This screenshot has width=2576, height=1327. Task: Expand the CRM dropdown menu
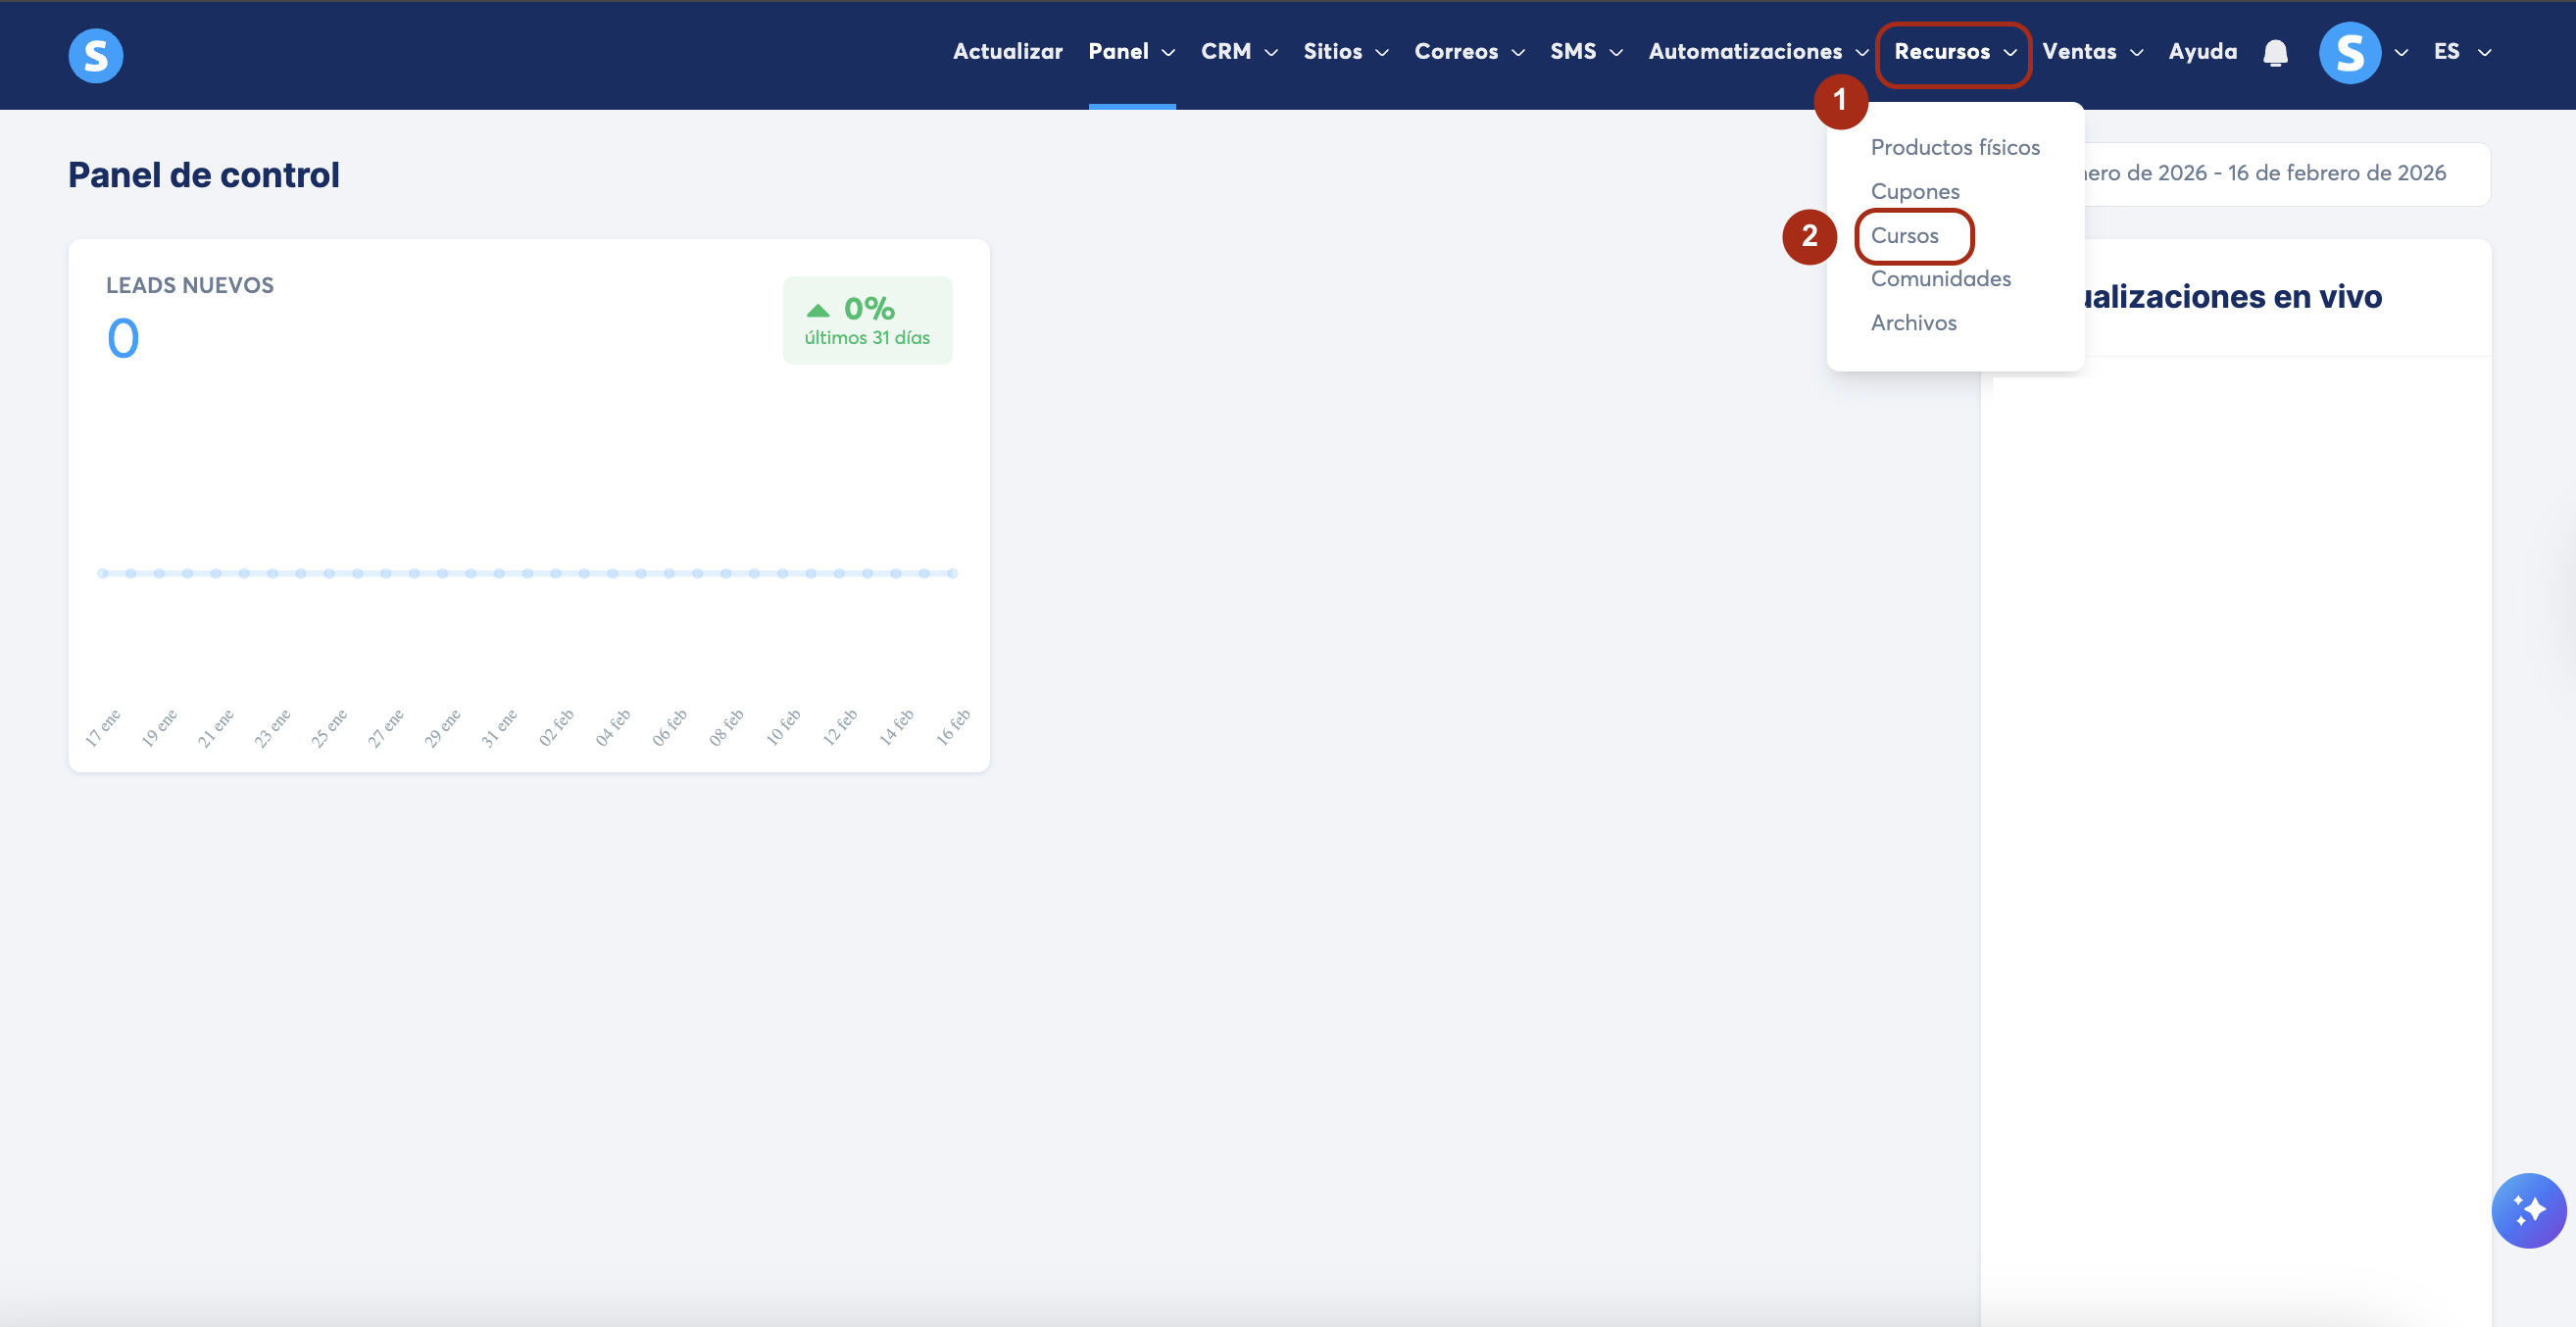pyautogui.click(x=1239, y=52)
